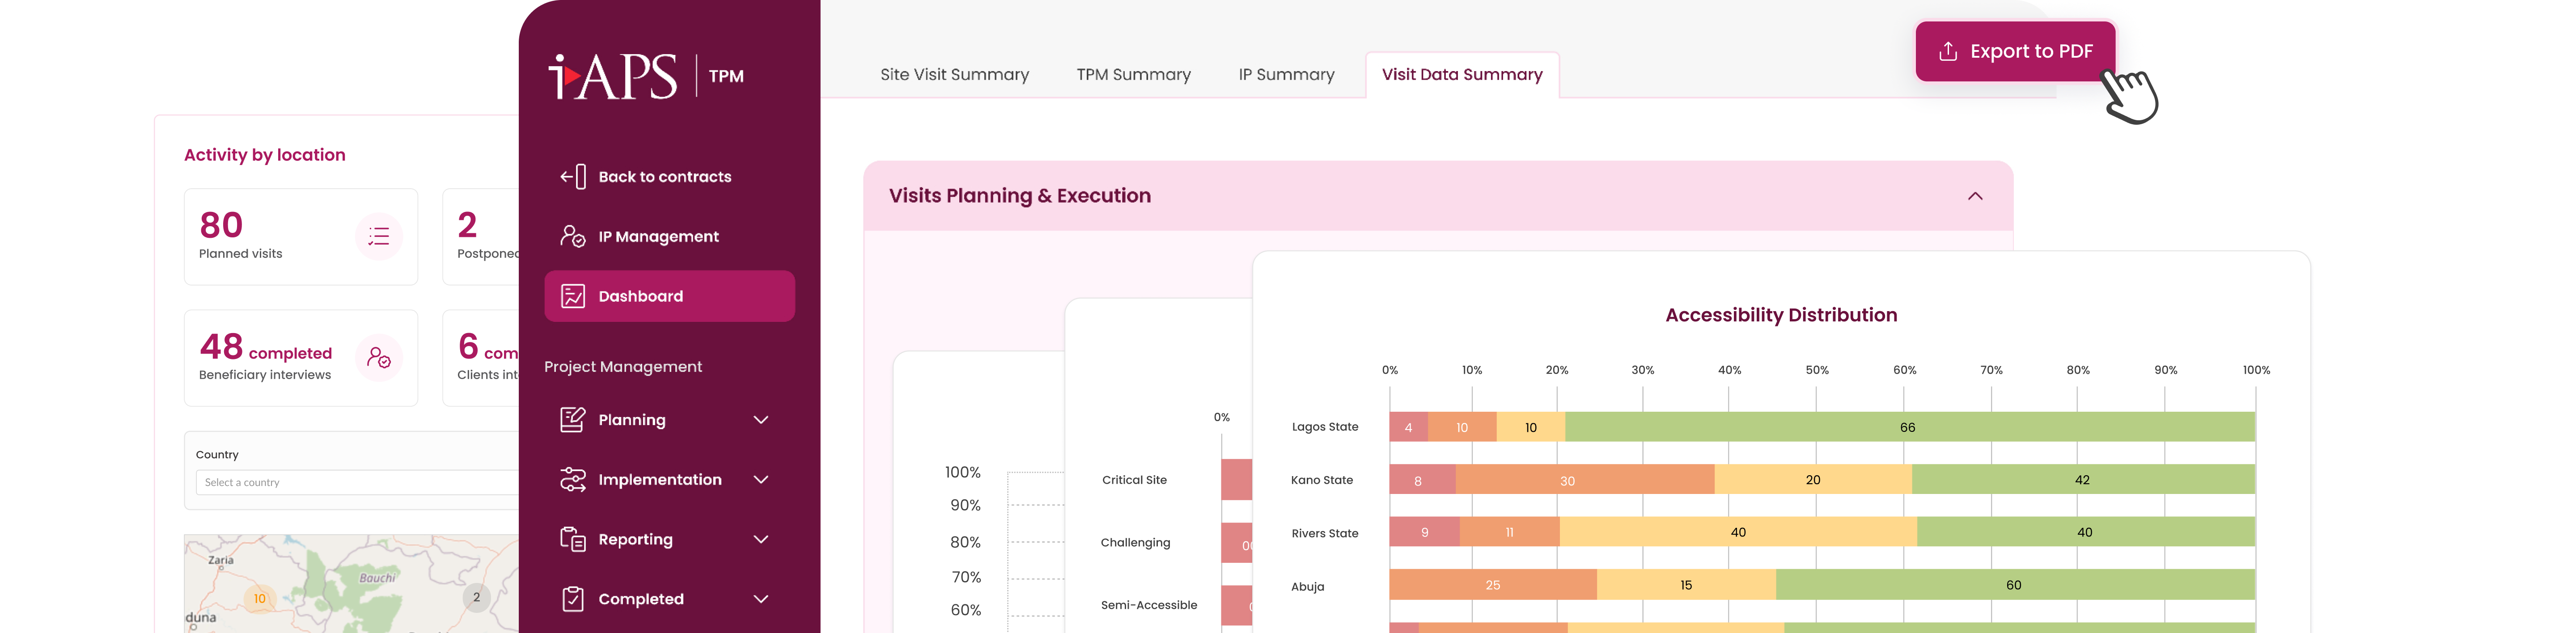Click Abuja orange segment 25
Viewport: 2576px width, 633px height.
pyautogui.click(x=1493, y=585)
